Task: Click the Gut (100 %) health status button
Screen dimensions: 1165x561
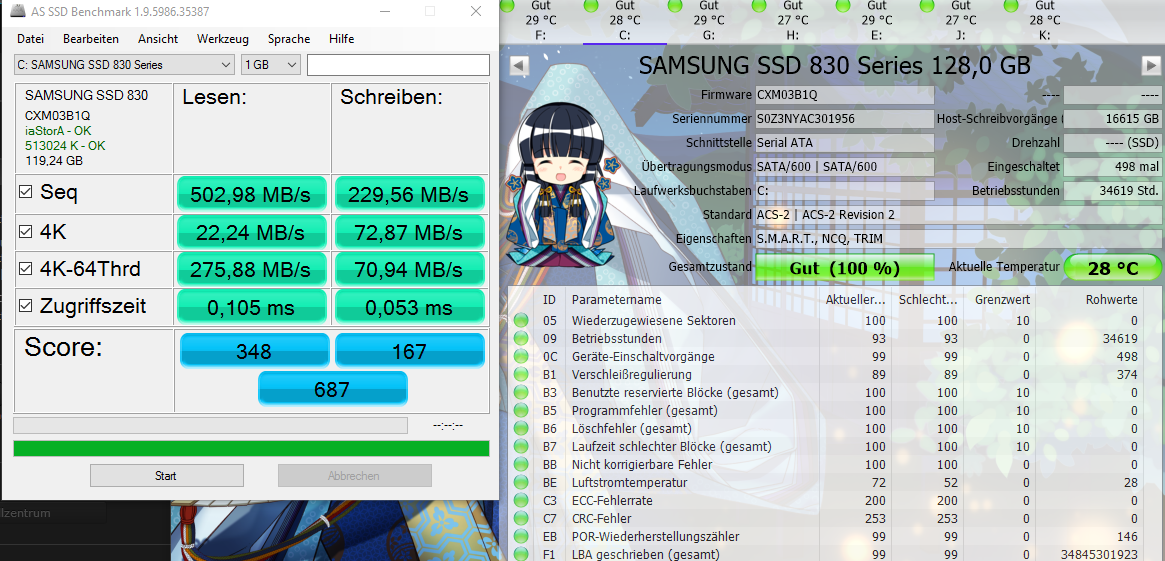Action: click(845, 268)
